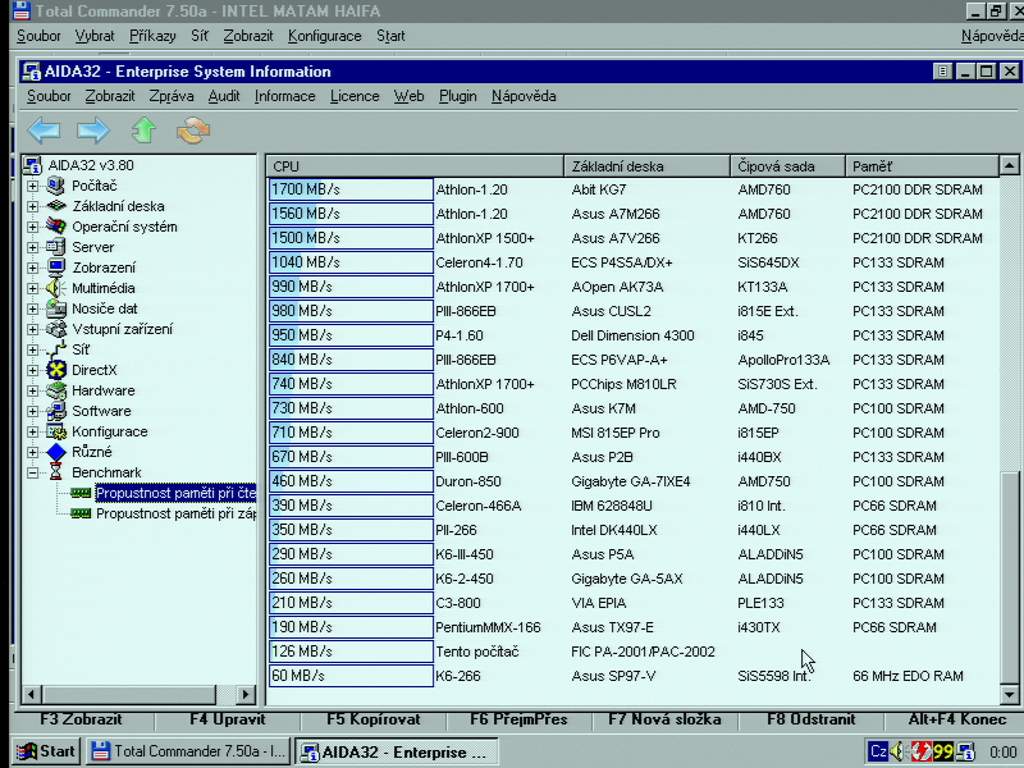Click the 60 MB/s K6-266 bar
1024x768 pixels.
coord(351,675)
